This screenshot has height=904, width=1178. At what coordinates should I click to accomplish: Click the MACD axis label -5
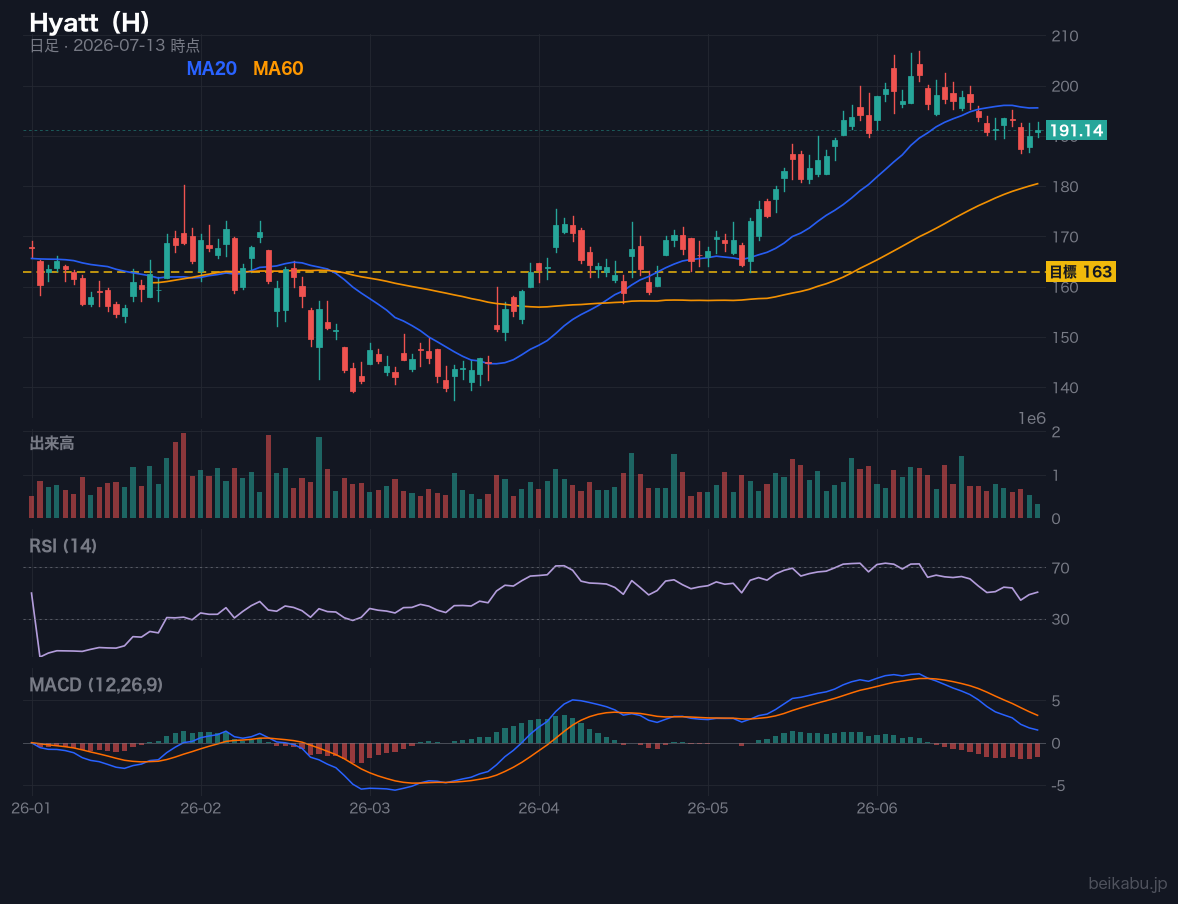[1058, 786]
